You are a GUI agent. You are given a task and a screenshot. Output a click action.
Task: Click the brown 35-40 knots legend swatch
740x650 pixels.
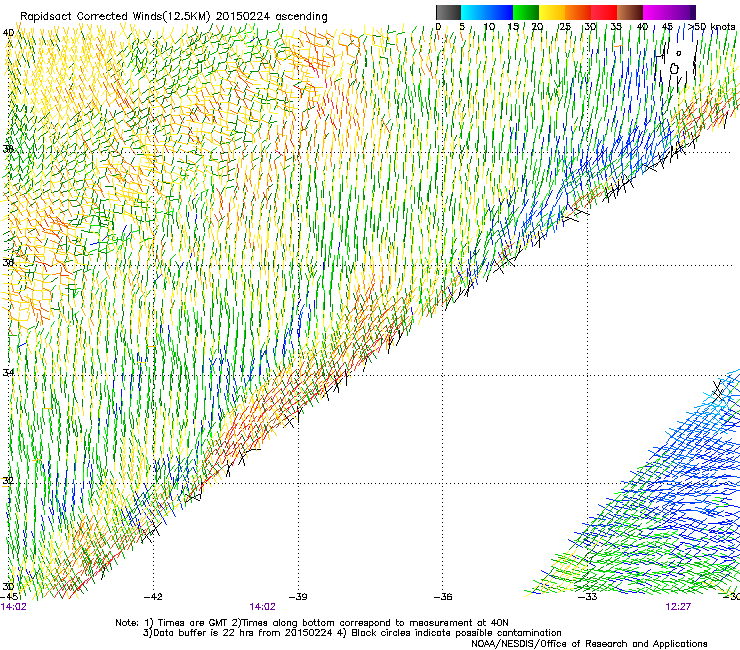pos(630,12)
